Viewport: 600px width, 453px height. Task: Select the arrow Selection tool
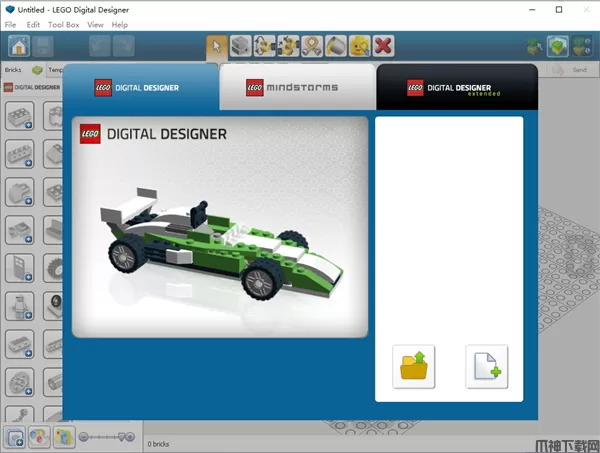click(216, 45)
